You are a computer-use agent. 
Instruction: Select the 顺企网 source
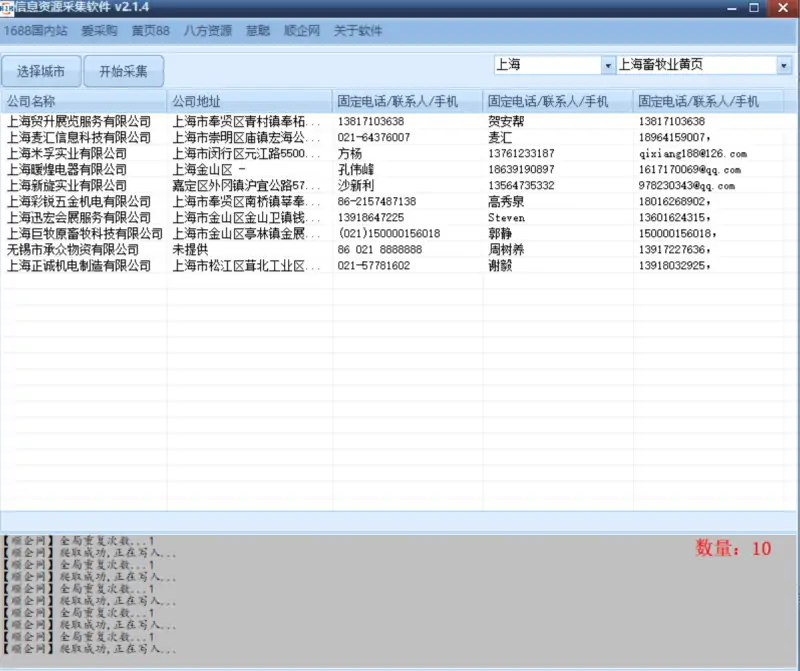click(301, 31)
